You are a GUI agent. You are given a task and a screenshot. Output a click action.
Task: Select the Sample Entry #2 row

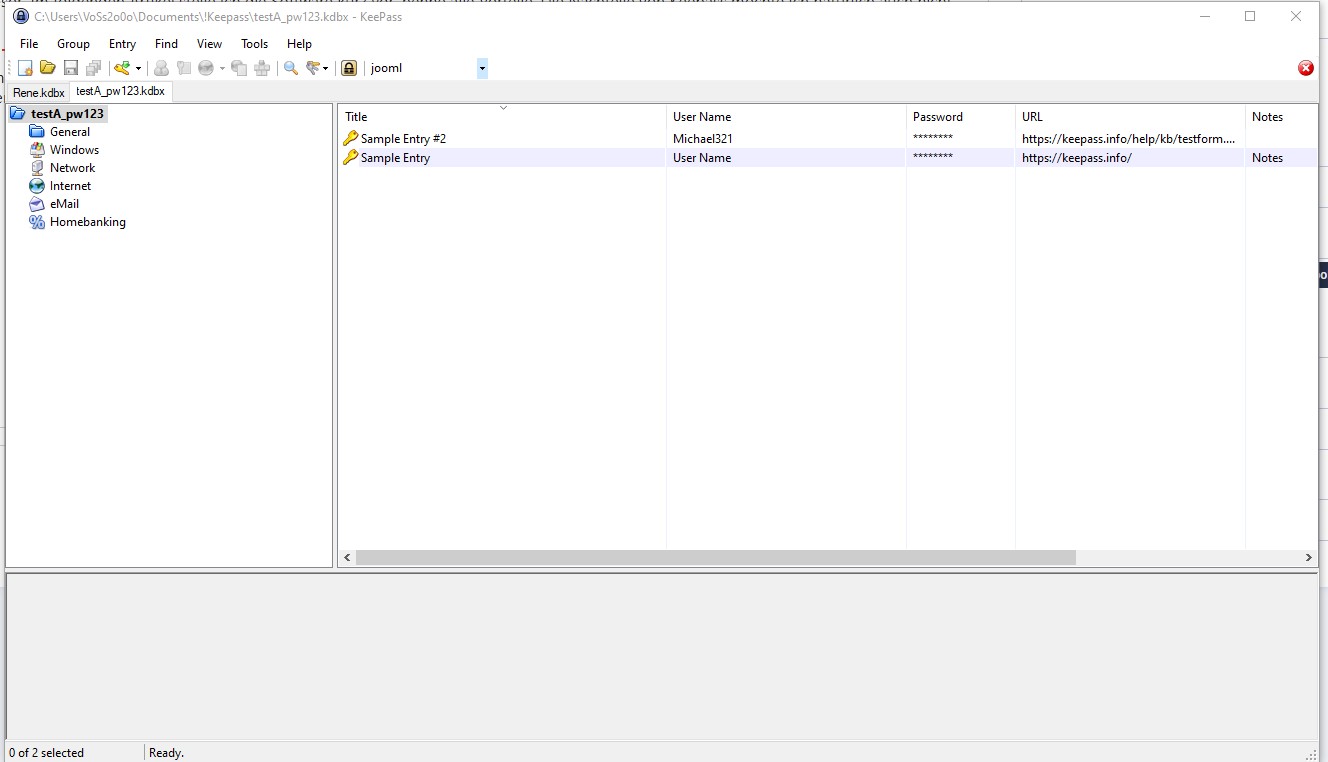(827, 139)
